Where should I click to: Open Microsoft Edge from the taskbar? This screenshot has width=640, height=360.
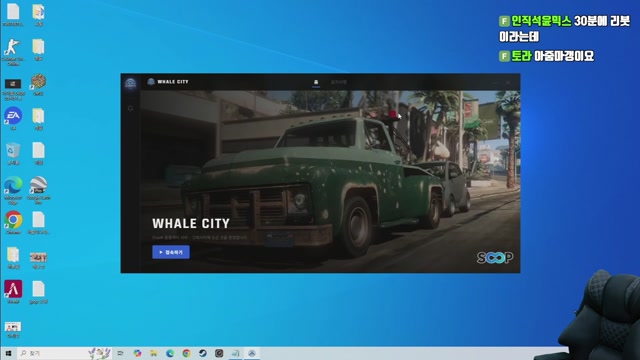[170, 353]
